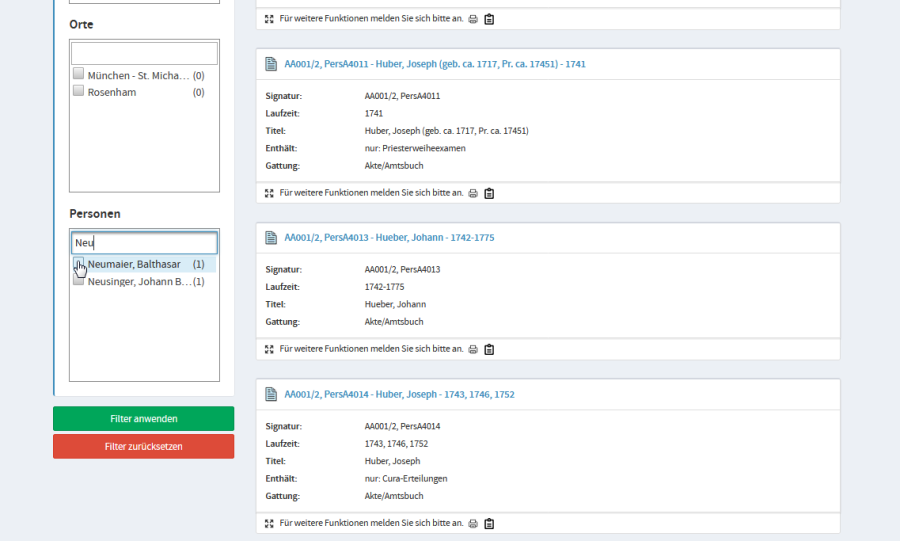
Task: Enable the München - St. Michael checkbox
Action: (78, 74)
